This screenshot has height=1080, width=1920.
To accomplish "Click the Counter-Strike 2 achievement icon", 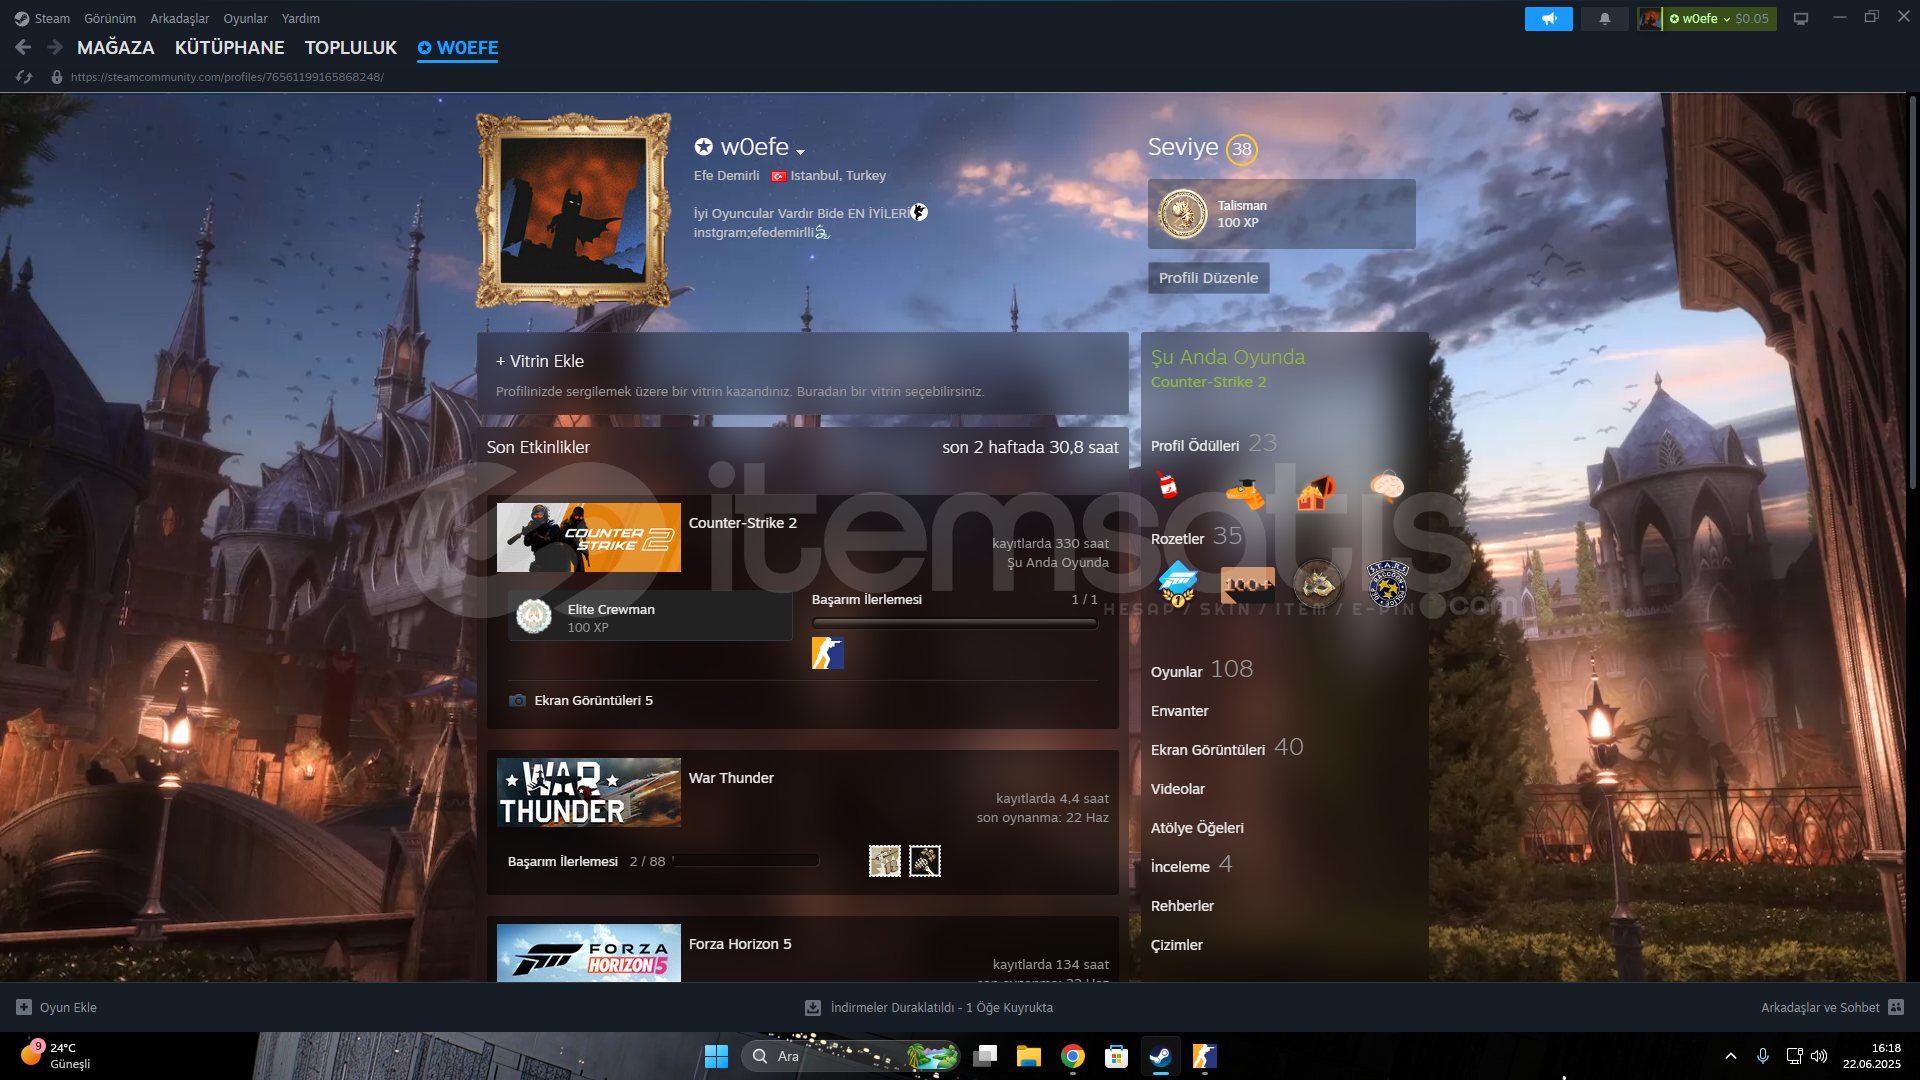I will click(827, 653).
